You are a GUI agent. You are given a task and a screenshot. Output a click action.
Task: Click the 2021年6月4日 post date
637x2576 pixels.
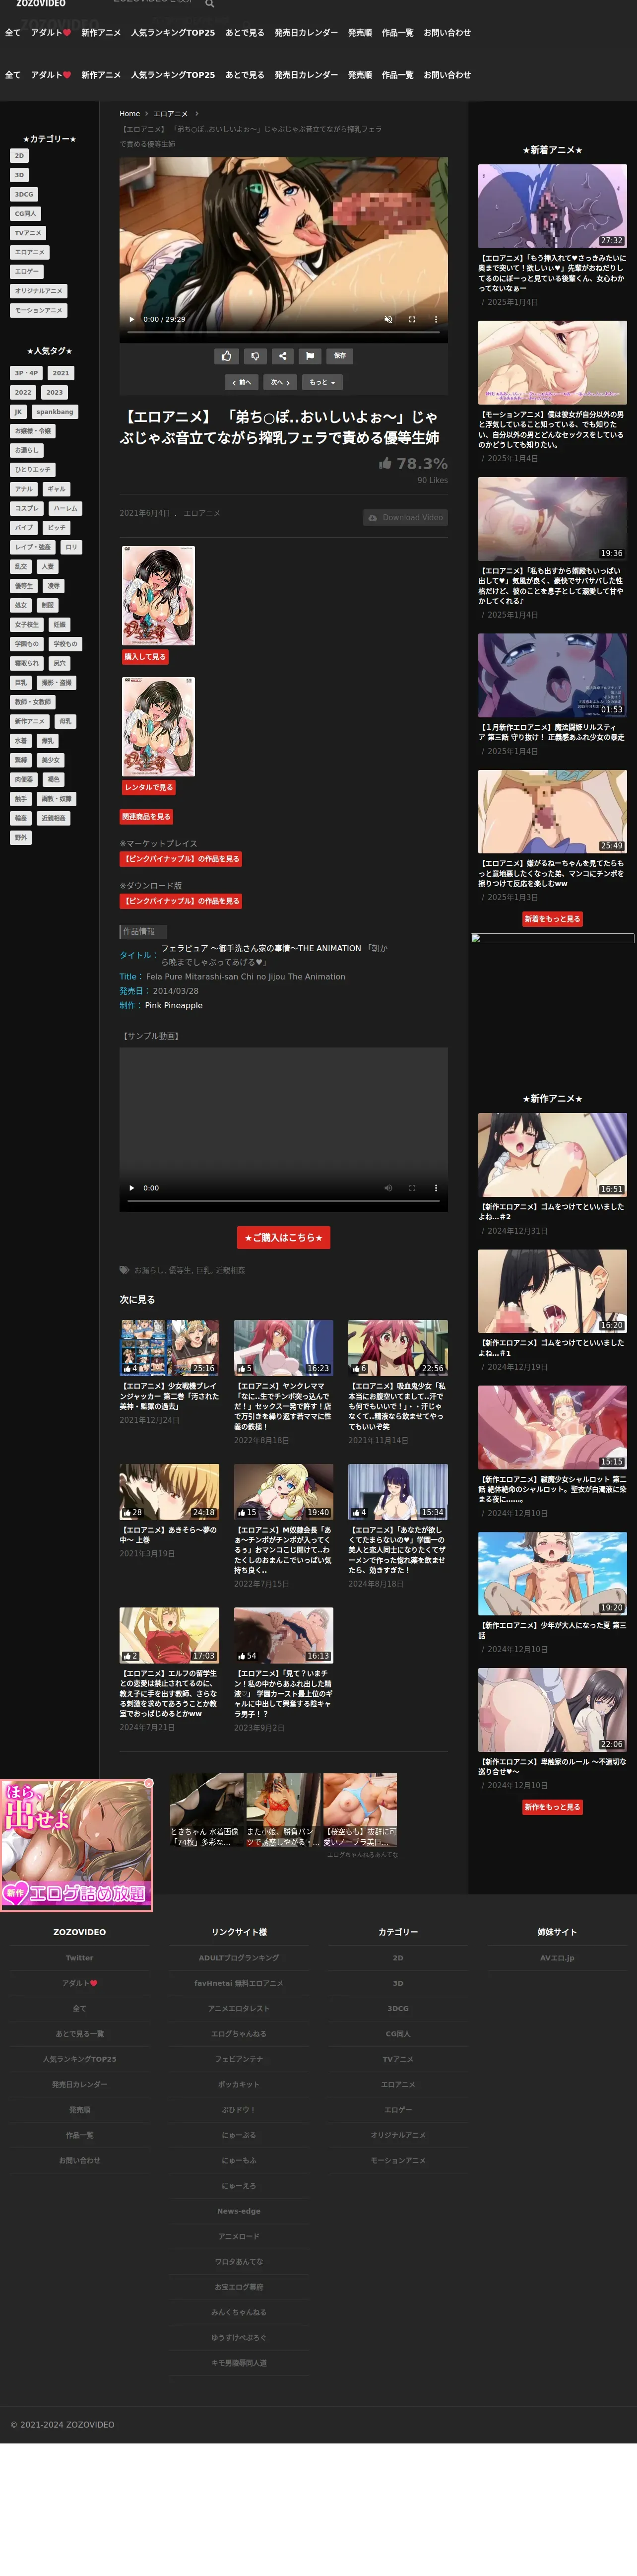click(x=145, y=513)
